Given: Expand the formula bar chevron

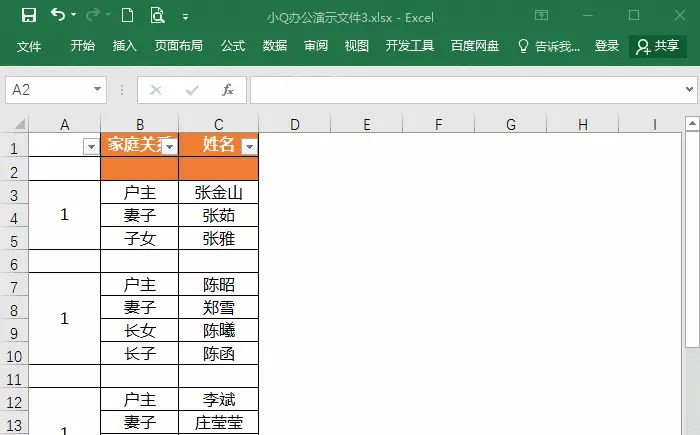Looking at the screenshot, I should coord(689,90).
